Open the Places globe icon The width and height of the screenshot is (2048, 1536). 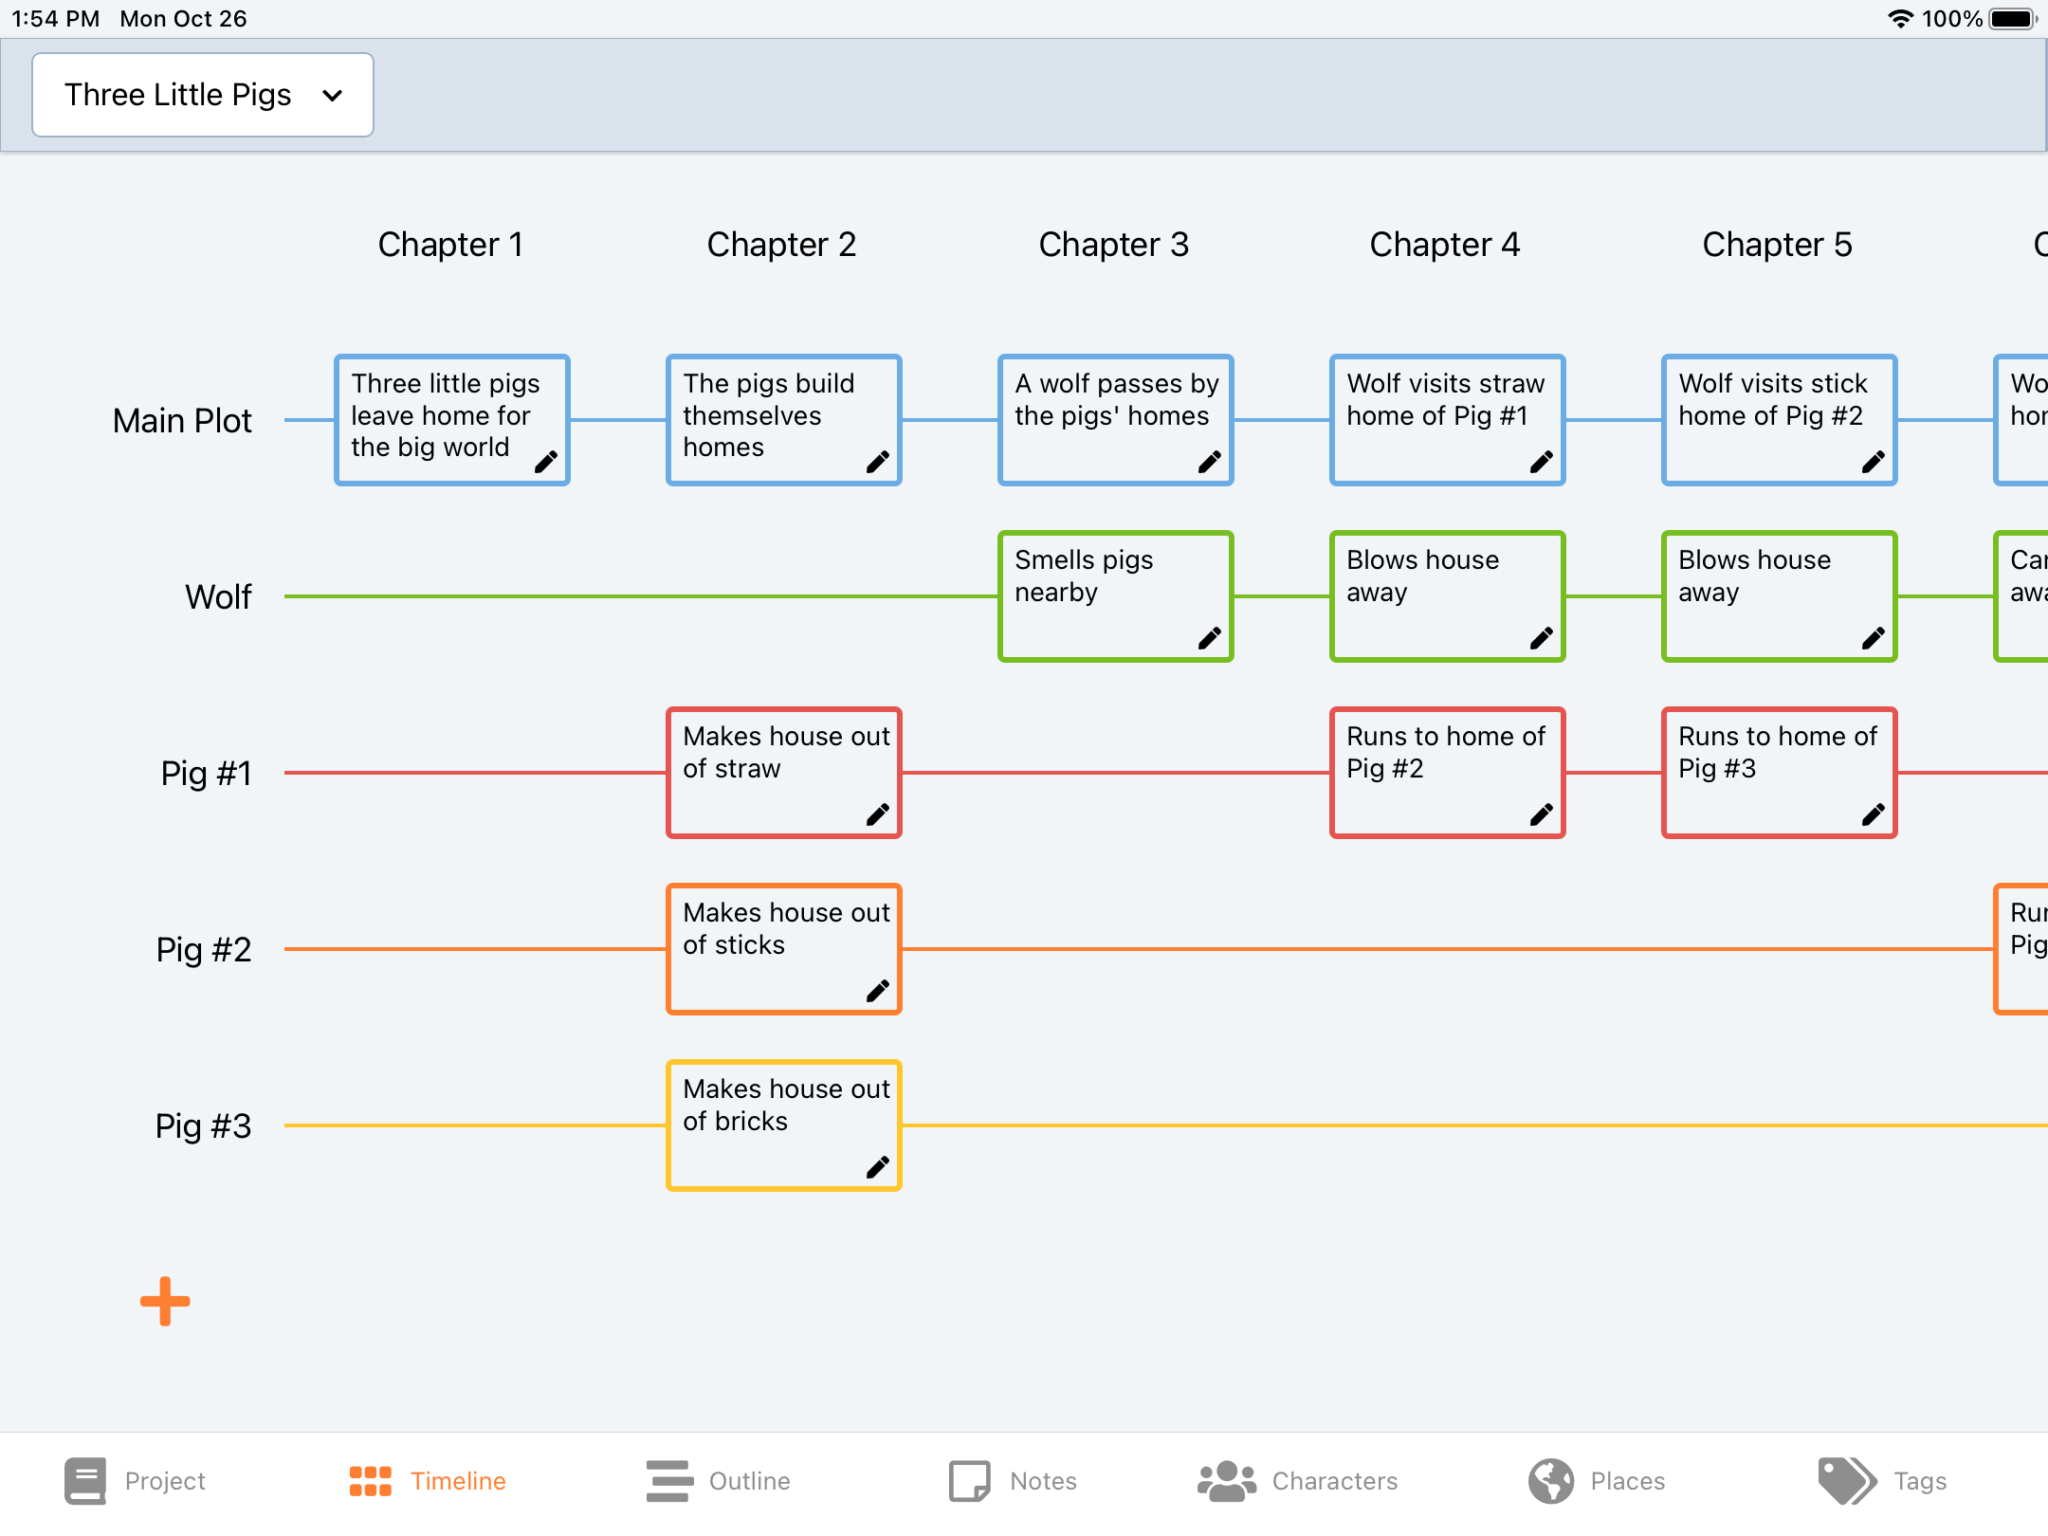click(x=1550, y=1480)
